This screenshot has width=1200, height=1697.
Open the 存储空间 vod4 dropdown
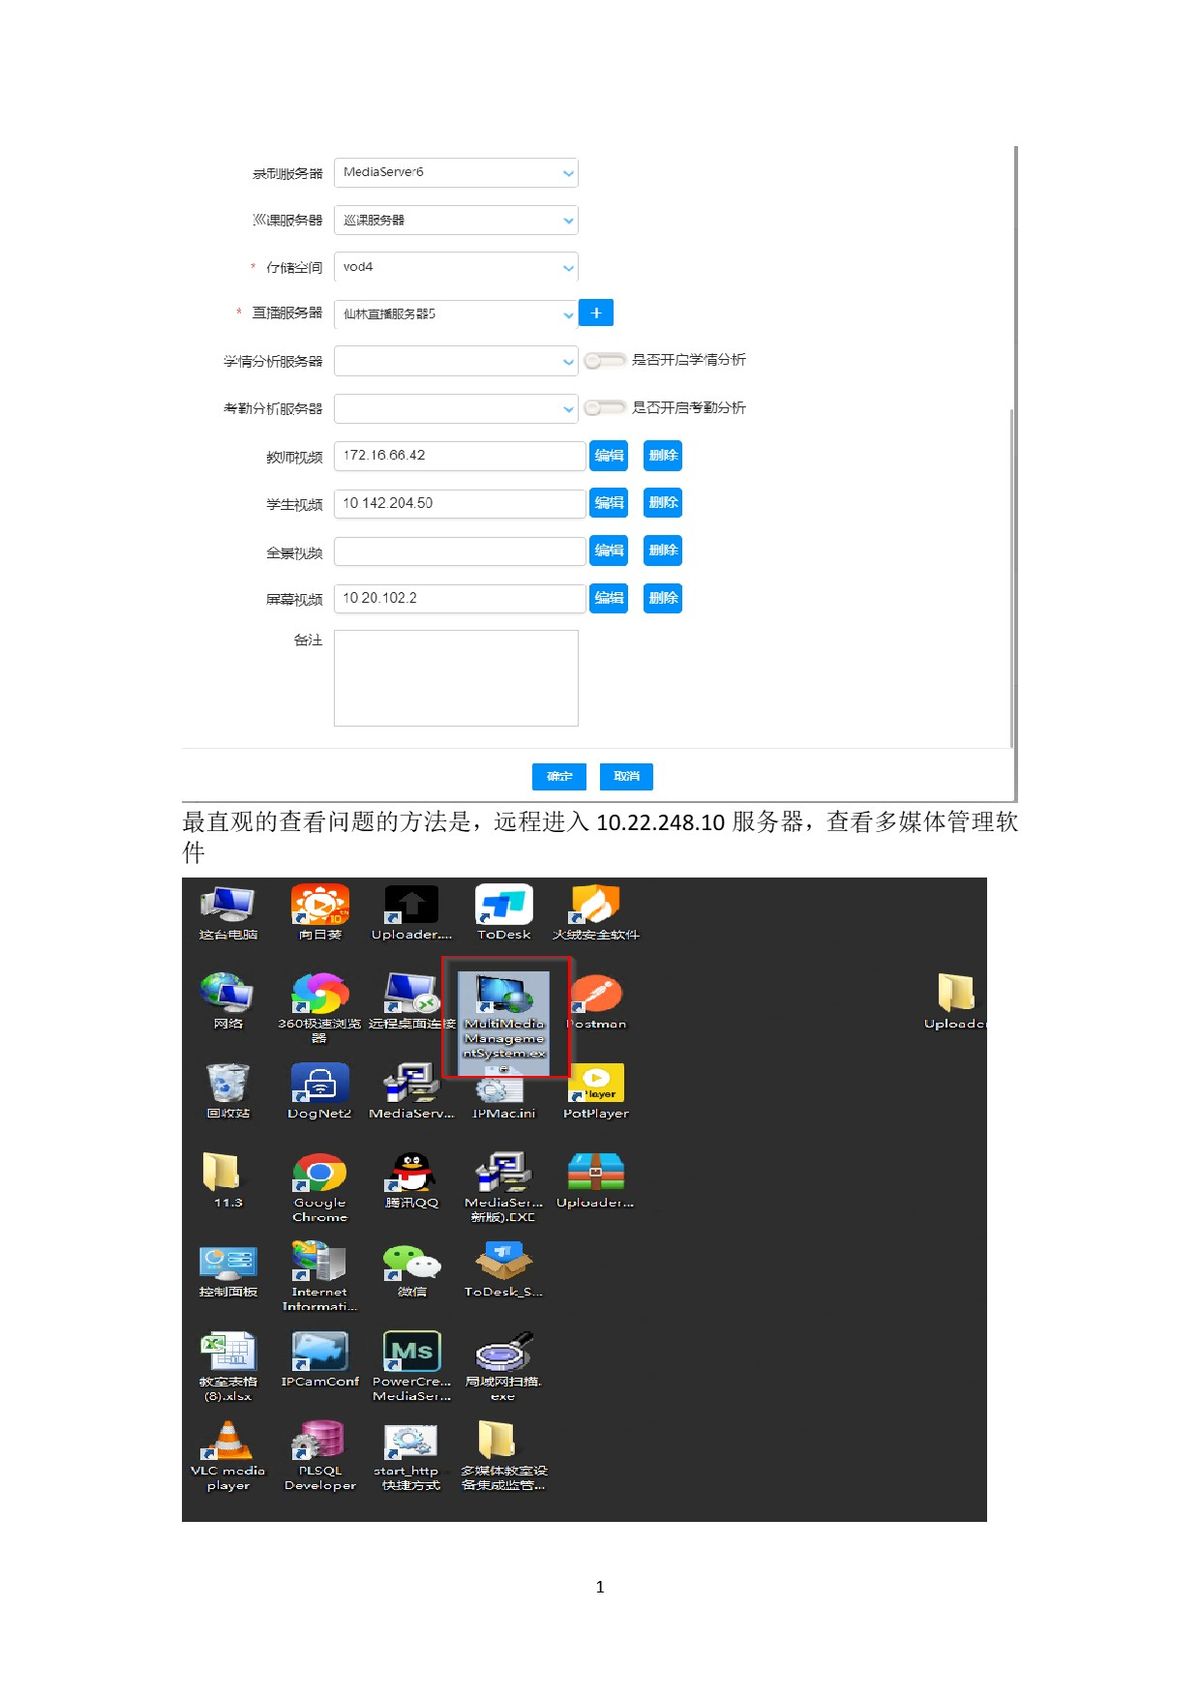(456, 267)
